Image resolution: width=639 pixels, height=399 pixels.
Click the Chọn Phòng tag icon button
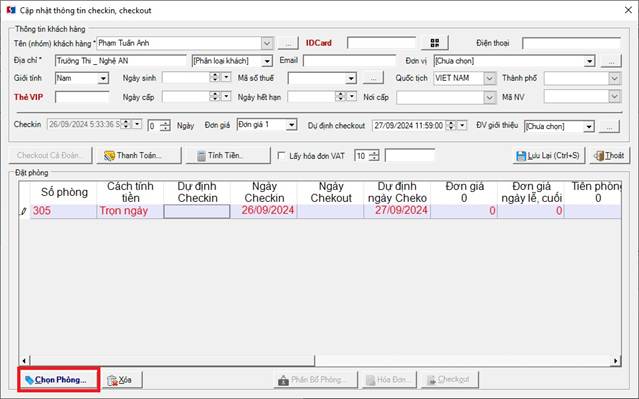pos(59,380)
